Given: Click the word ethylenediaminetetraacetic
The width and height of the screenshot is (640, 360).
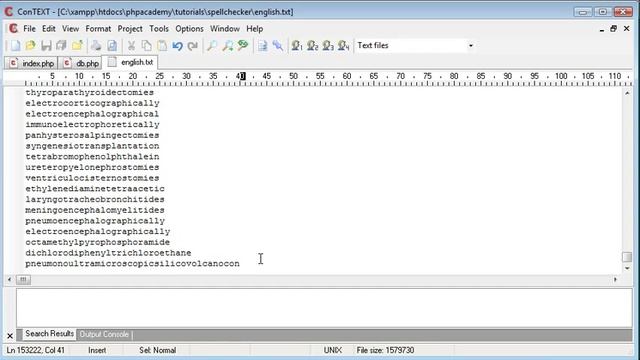Looking at the screenshot, I should click(95, 189).
